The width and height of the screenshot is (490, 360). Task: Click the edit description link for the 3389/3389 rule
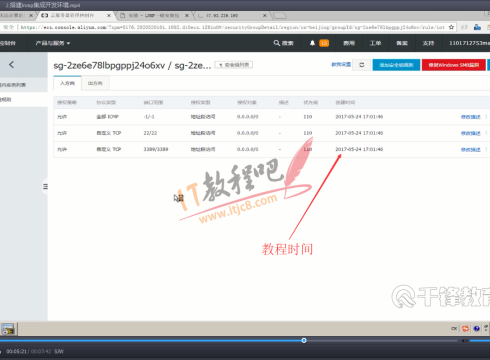click(470, 150)
